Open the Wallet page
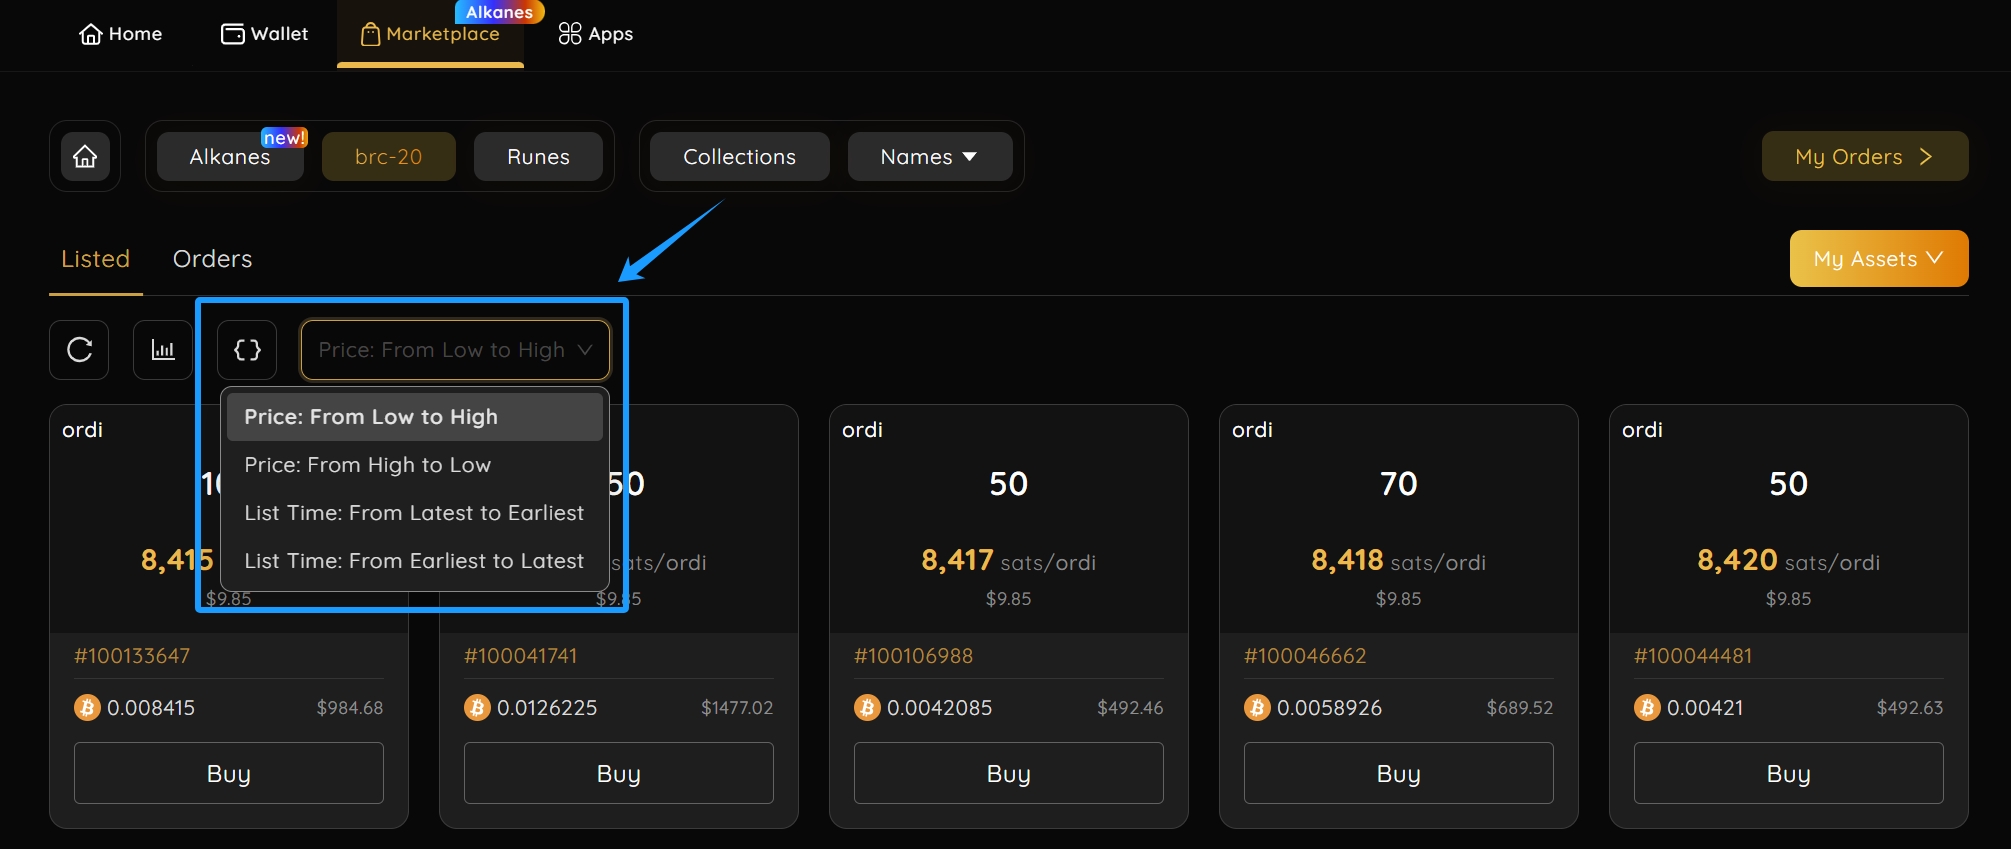 pos(264,34)
